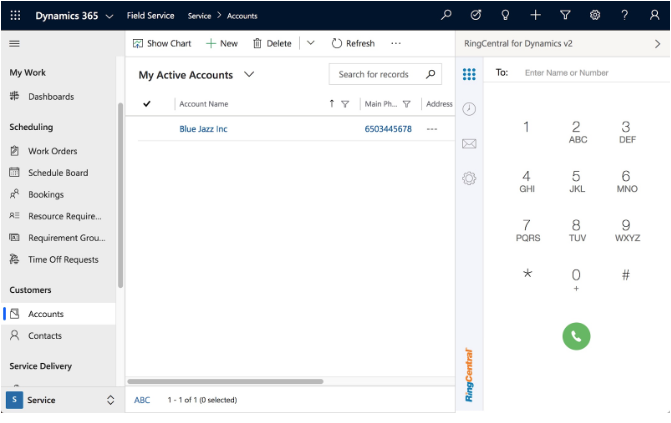The image size is (671, 423).
Task: Click the Show Chart button
Action: click(162, 43)
